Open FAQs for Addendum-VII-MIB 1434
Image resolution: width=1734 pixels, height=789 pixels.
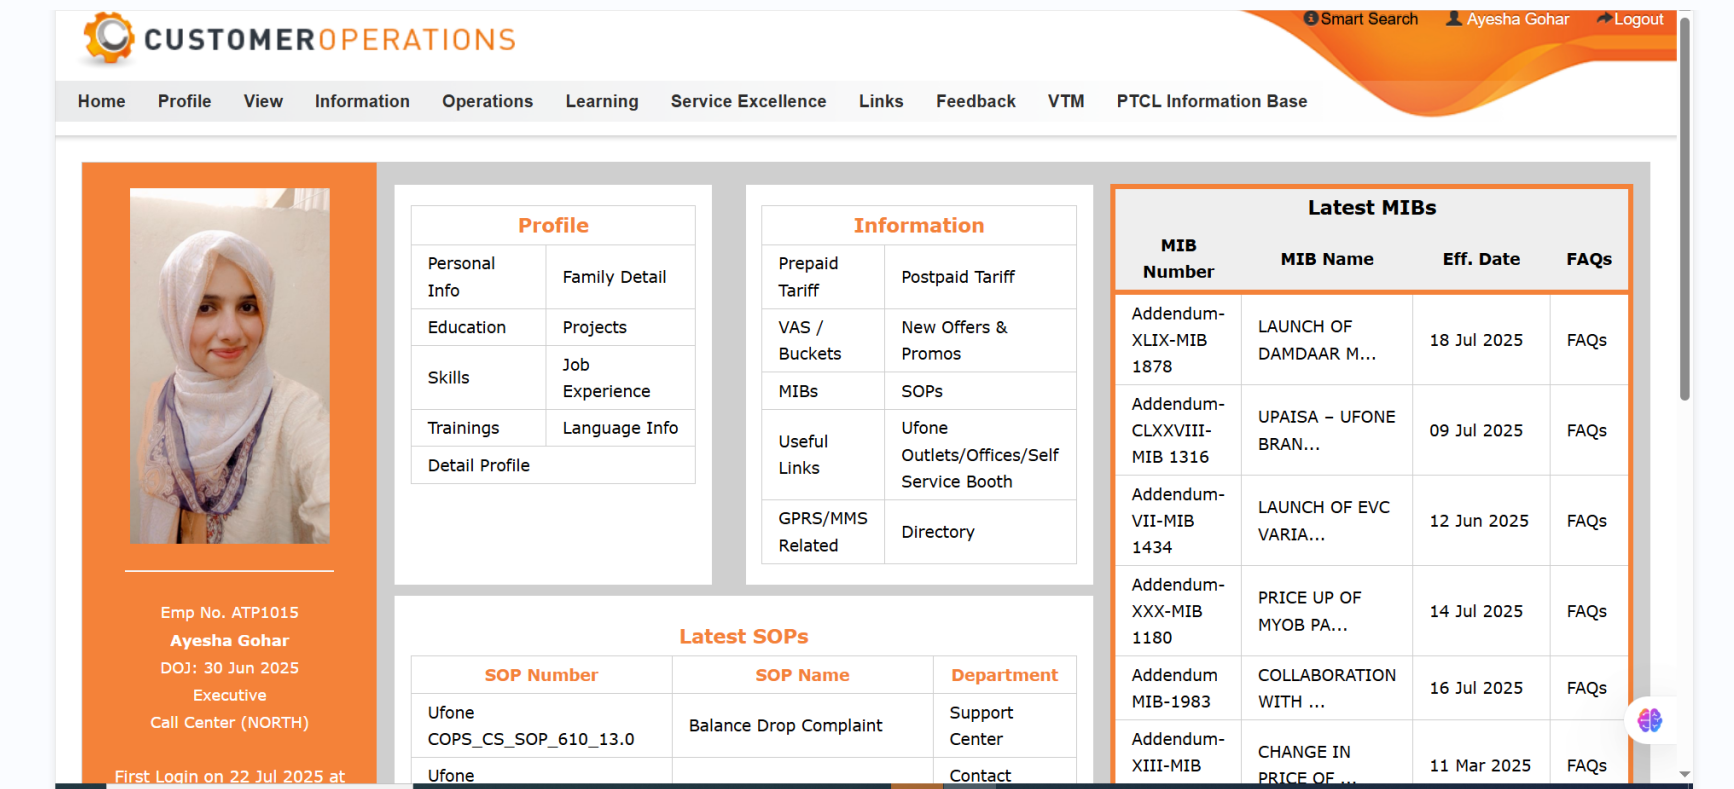click(1587, 521)
